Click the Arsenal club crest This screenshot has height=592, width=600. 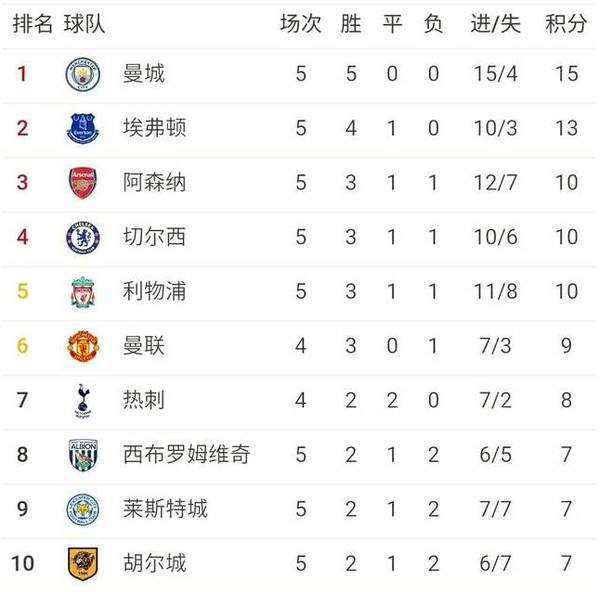coord(82,183)
